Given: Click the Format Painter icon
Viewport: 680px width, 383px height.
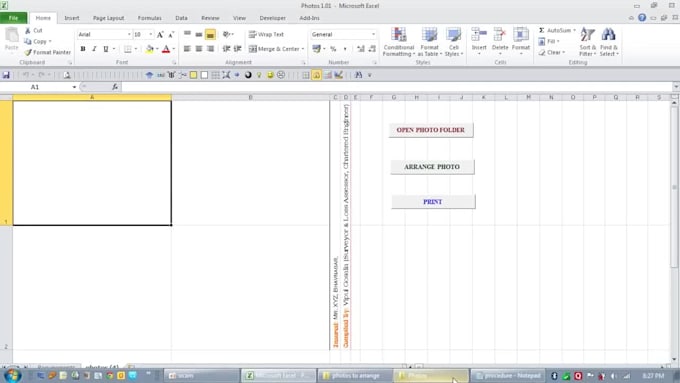Looking at the screenshot, I should tap(28, 52).
